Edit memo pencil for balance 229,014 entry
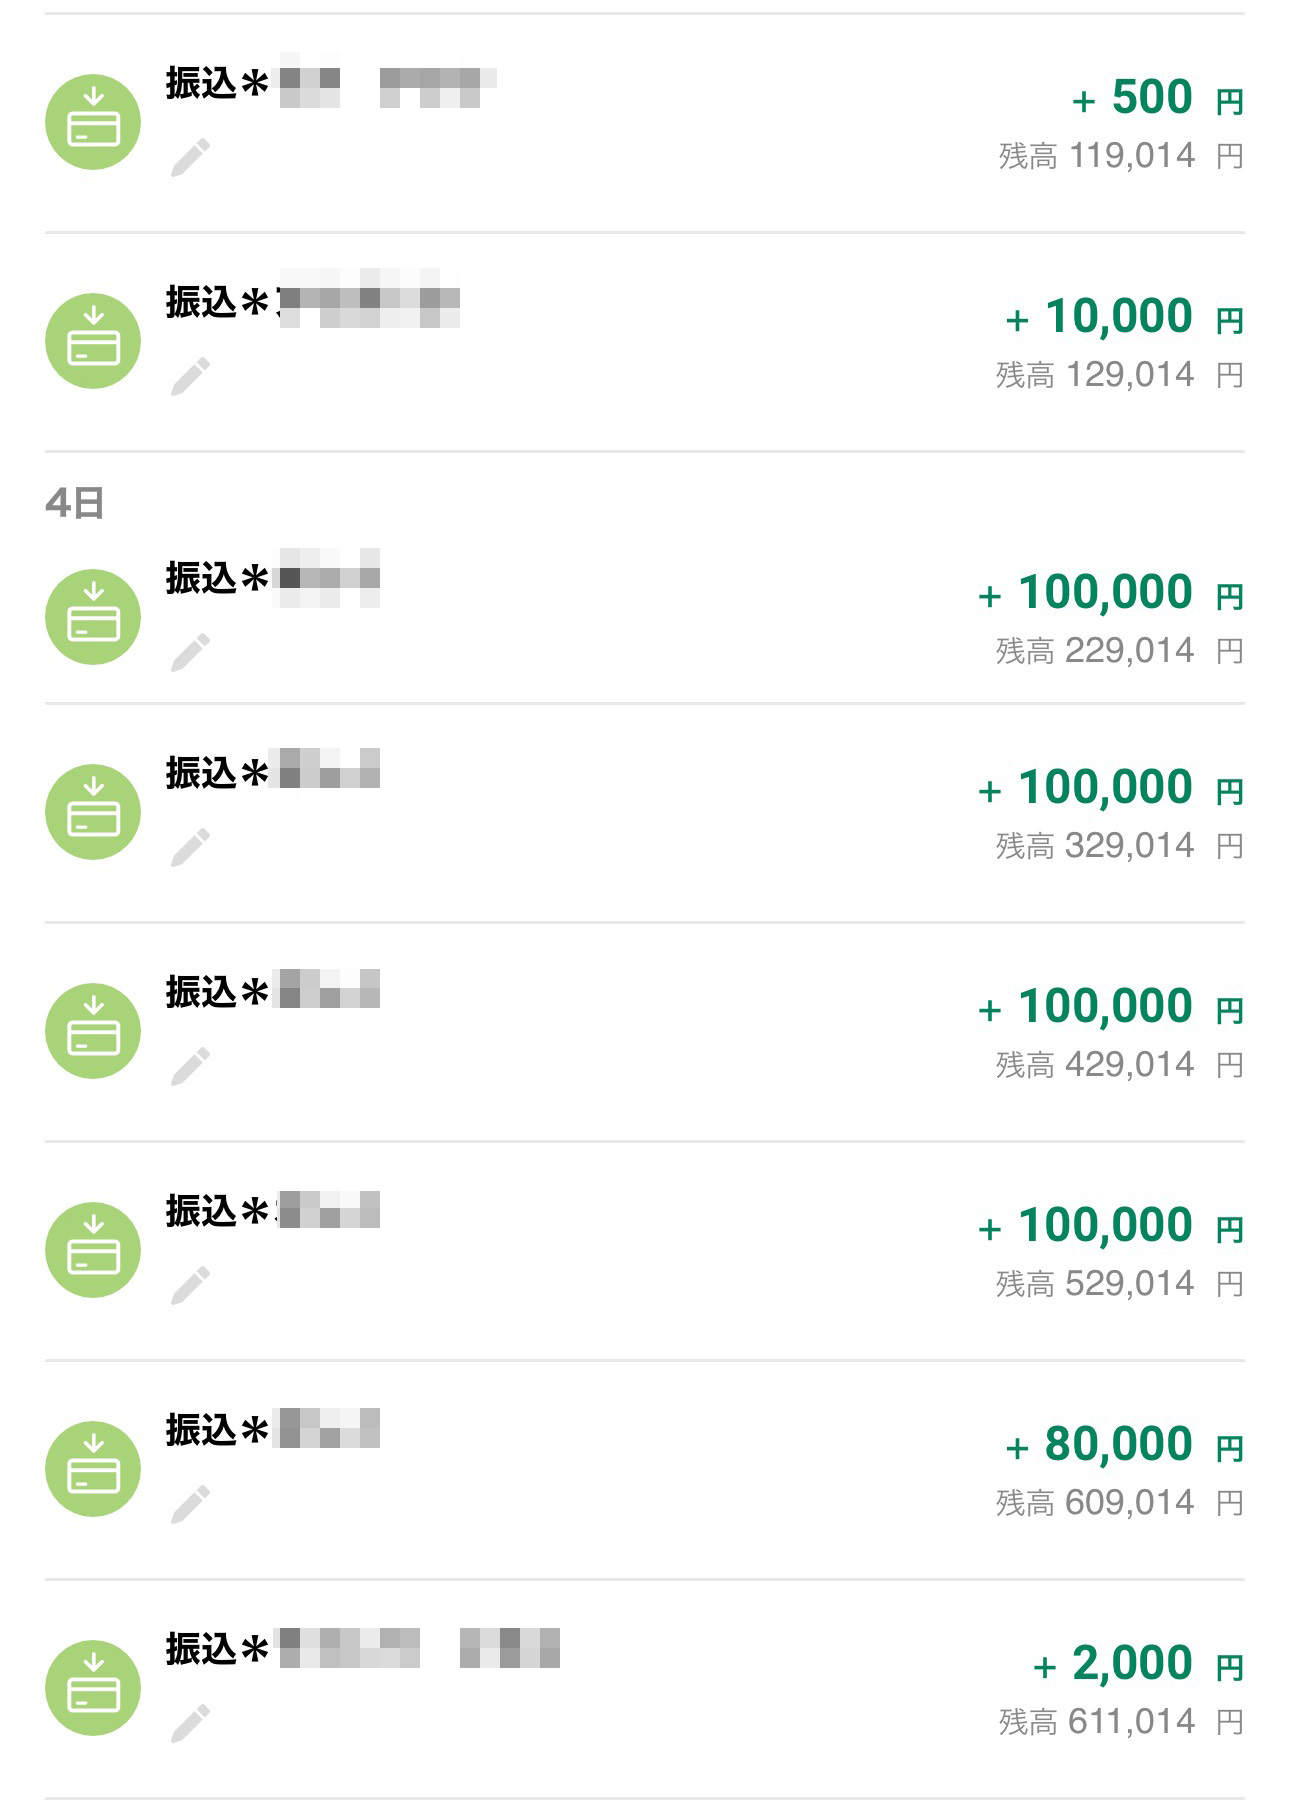The width and height of the screenshot is (1290, 1820). 190,652
